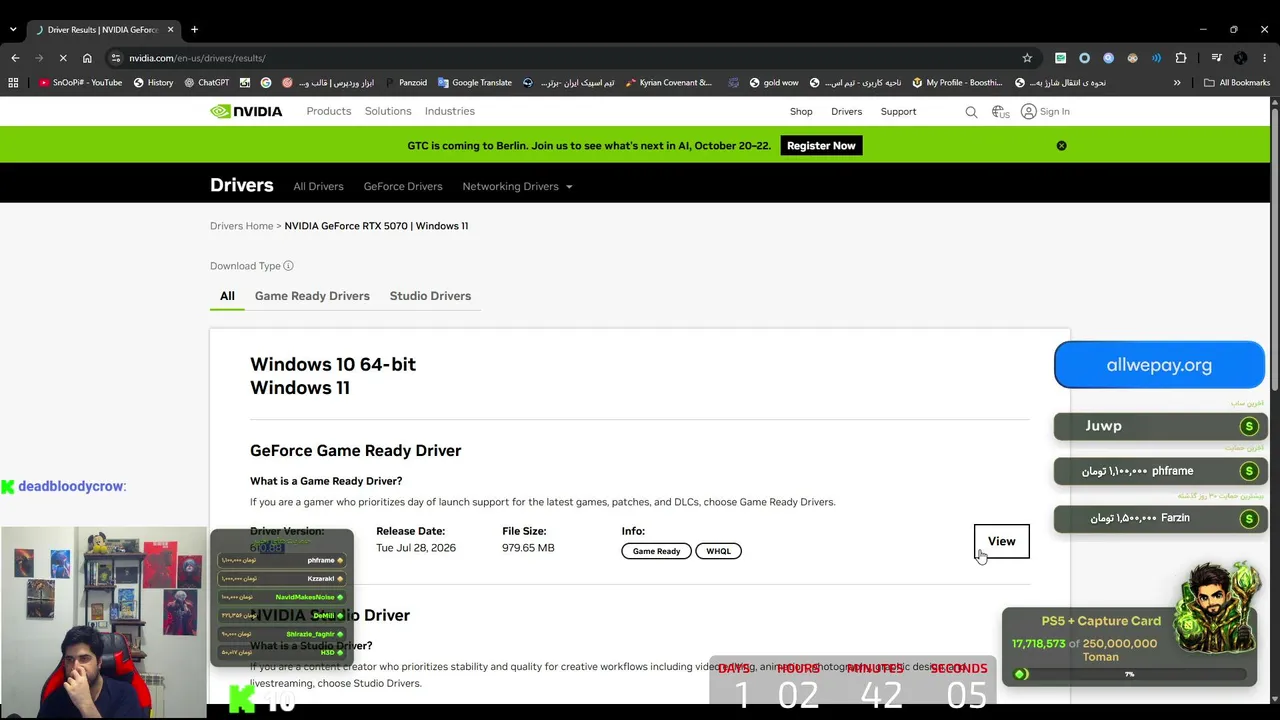This screenshot has width=1280, height=720.
Task: Click the browser back arrow
Action: point(15,58)
